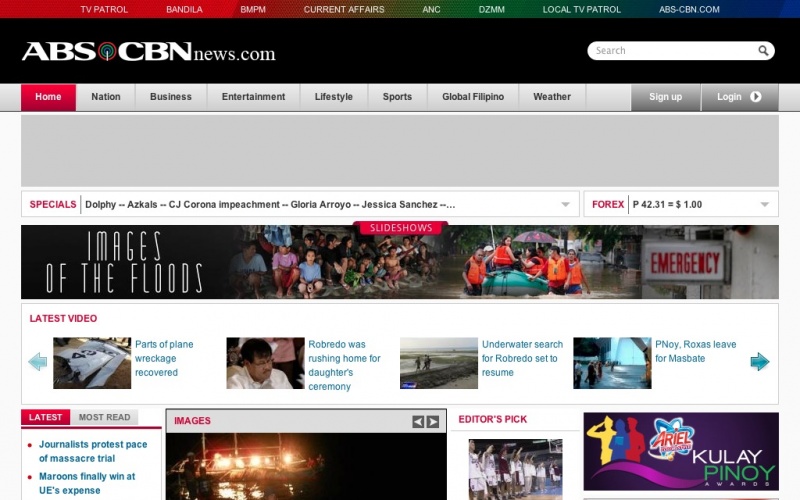Click the Sign up button
This screenshot has width=800, height=500.
point(665,97)
